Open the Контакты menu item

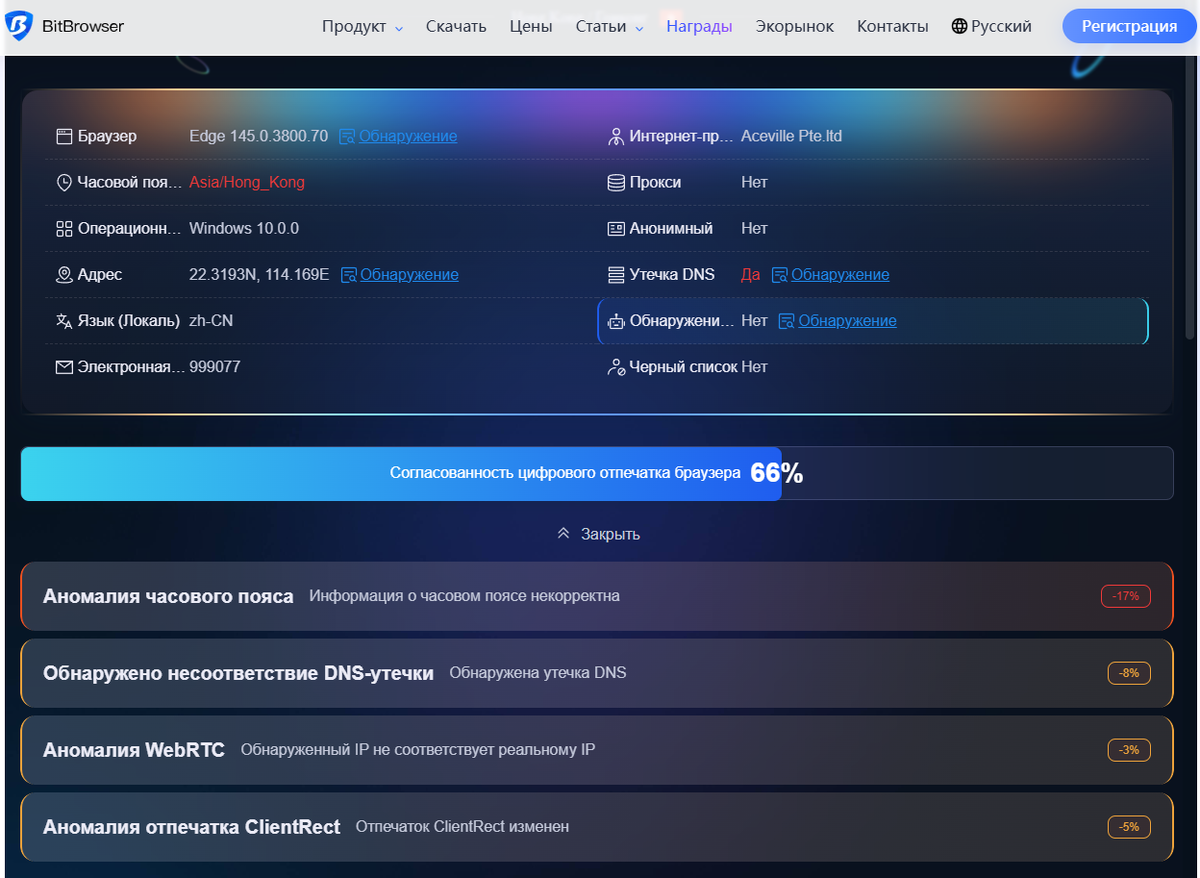coord(893,27)
